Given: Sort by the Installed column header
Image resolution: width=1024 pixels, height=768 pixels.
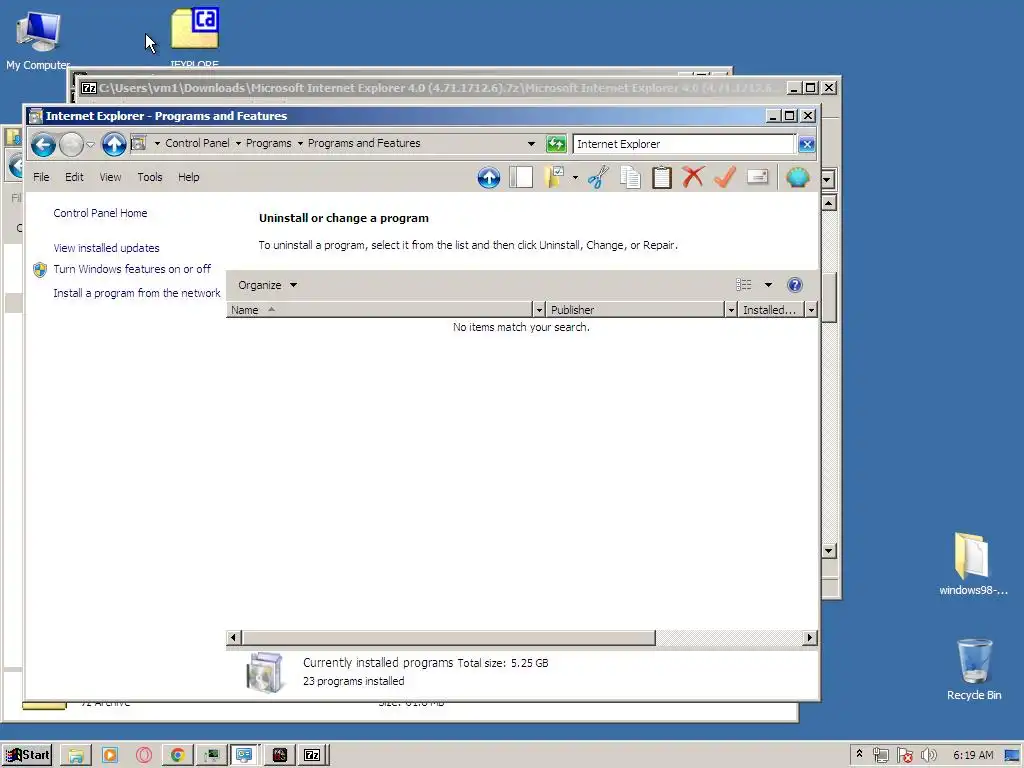Looking at the screenshot, I should pos(772,310).
